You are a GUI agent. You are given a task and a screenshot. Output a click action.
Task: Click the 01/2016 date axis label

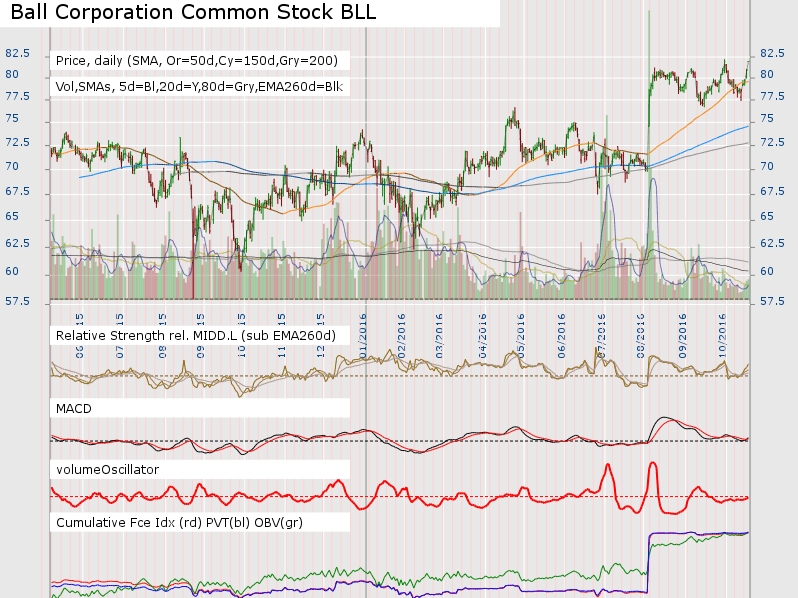[x=363, y=336]
